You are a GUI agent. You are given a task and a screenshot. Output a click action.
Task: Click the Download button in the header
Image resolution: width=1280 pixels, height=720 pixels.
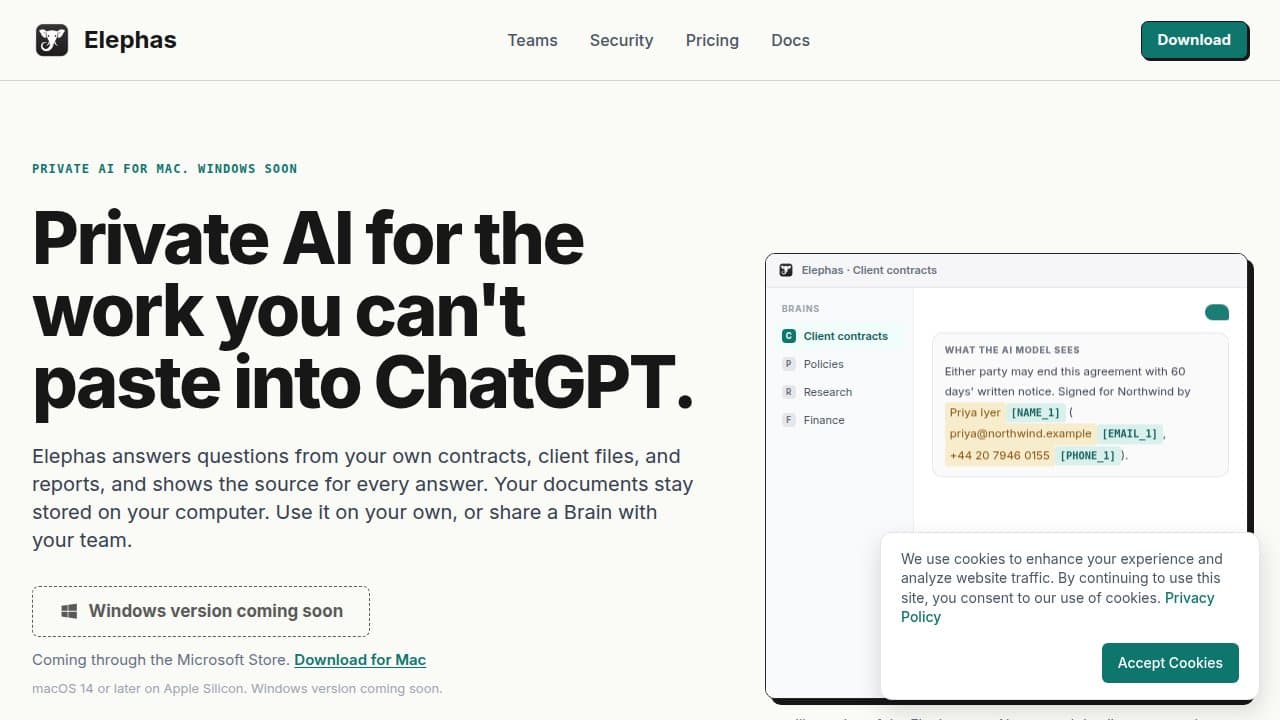pos(1194,40)
